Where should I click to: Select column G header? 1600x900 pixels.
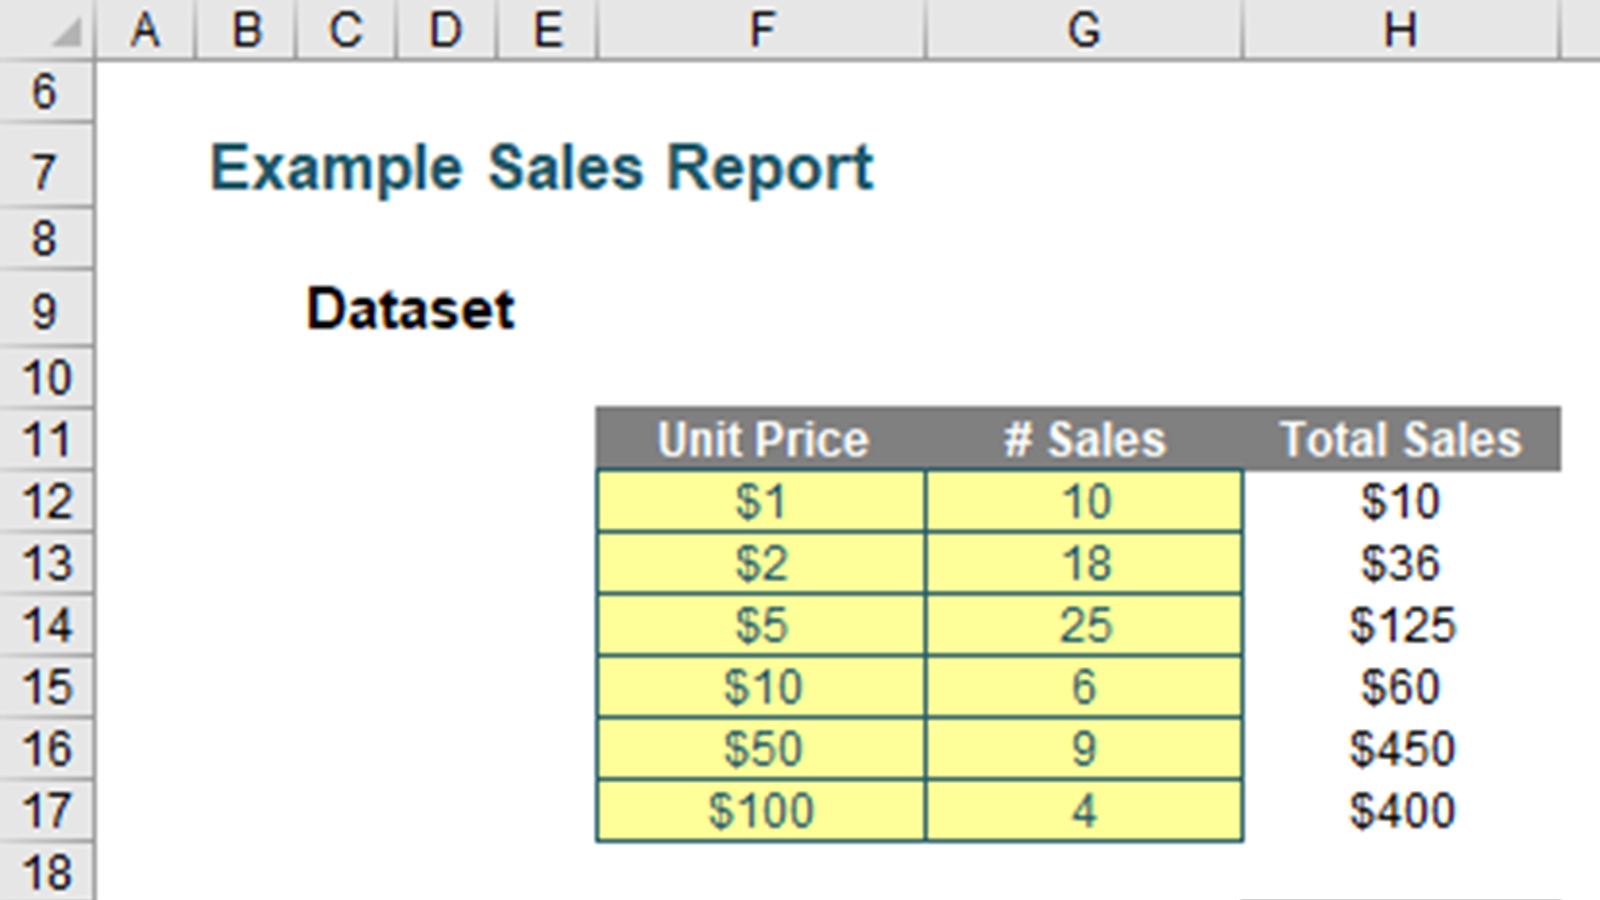point(1084,30)
